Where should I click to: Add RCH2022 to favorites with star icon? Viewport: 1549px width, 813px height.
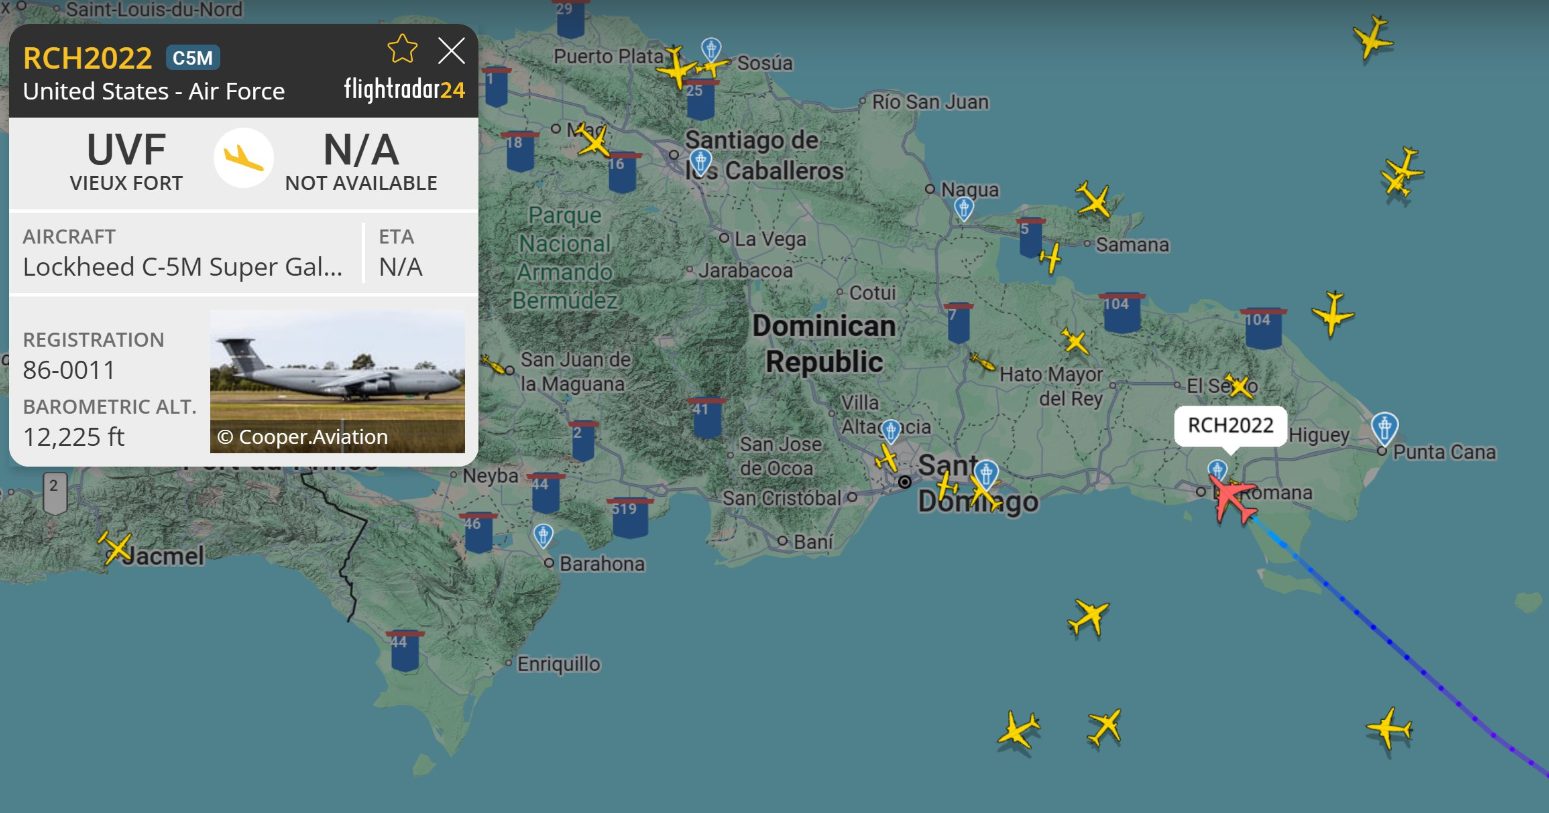pyautogui.click(x=402, y=49)
